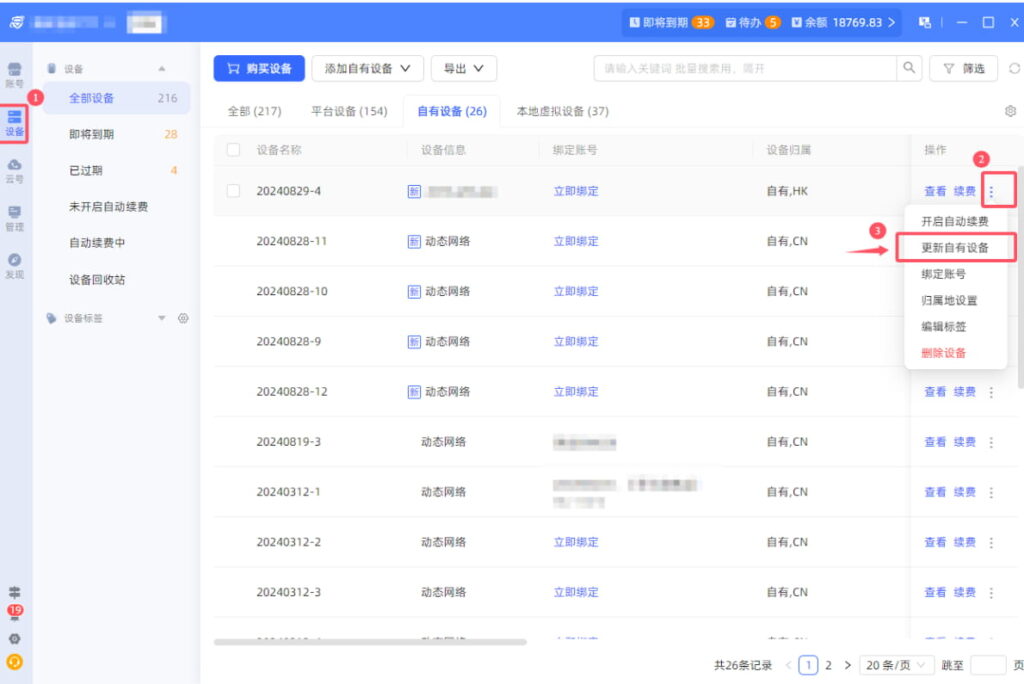Open the 20 条/页 page size dropdown

click(897, 665)
